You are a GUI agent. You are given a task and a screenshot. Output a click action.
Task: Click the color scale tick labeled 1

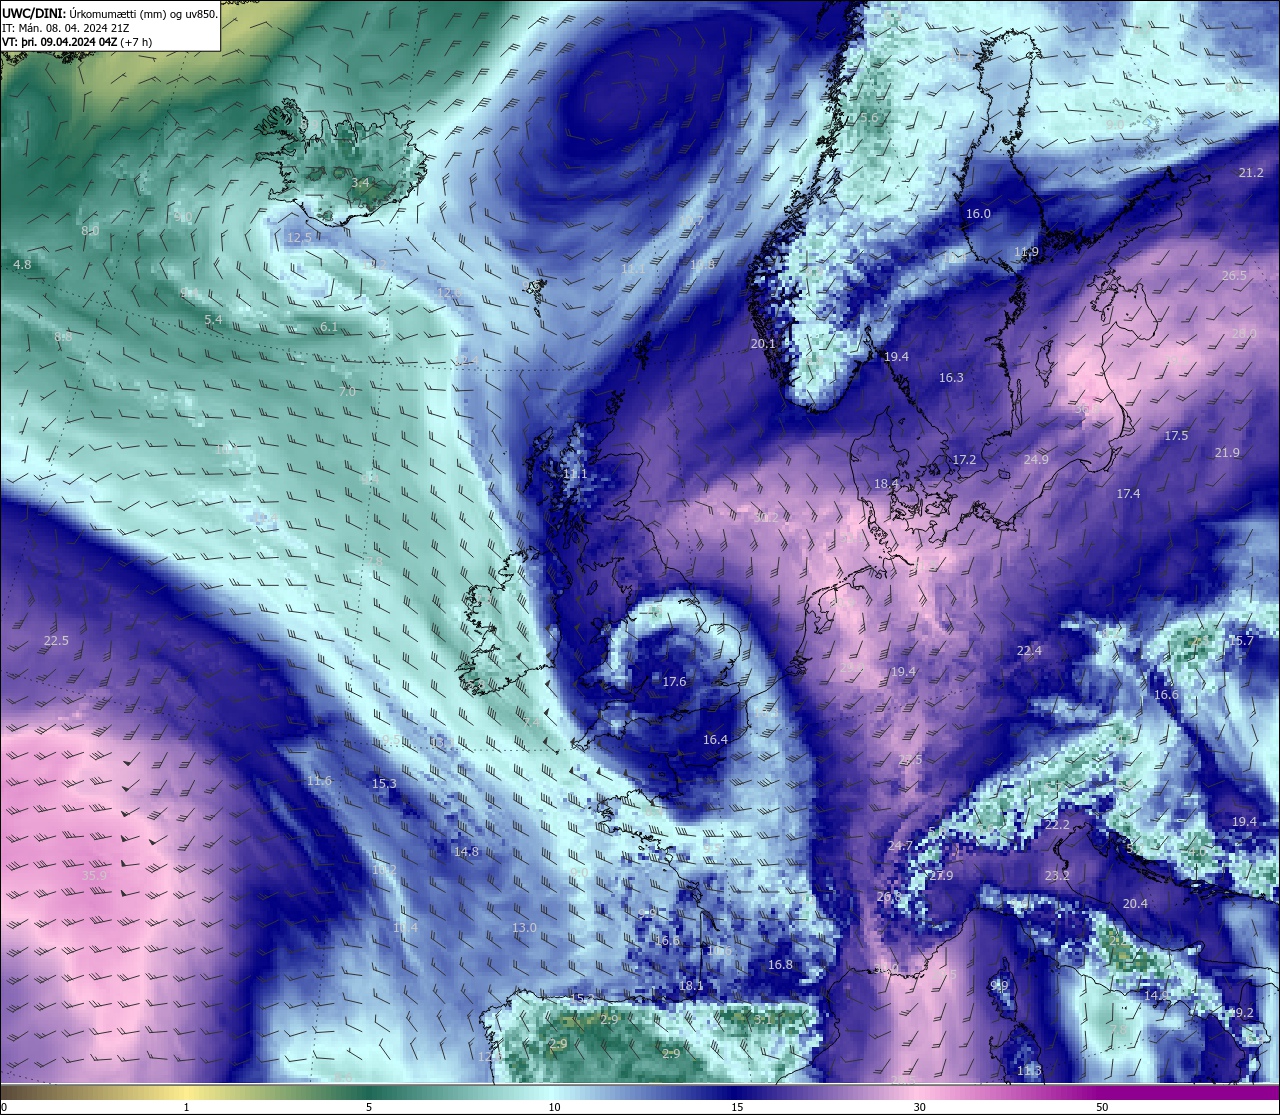click(186, 1107)
